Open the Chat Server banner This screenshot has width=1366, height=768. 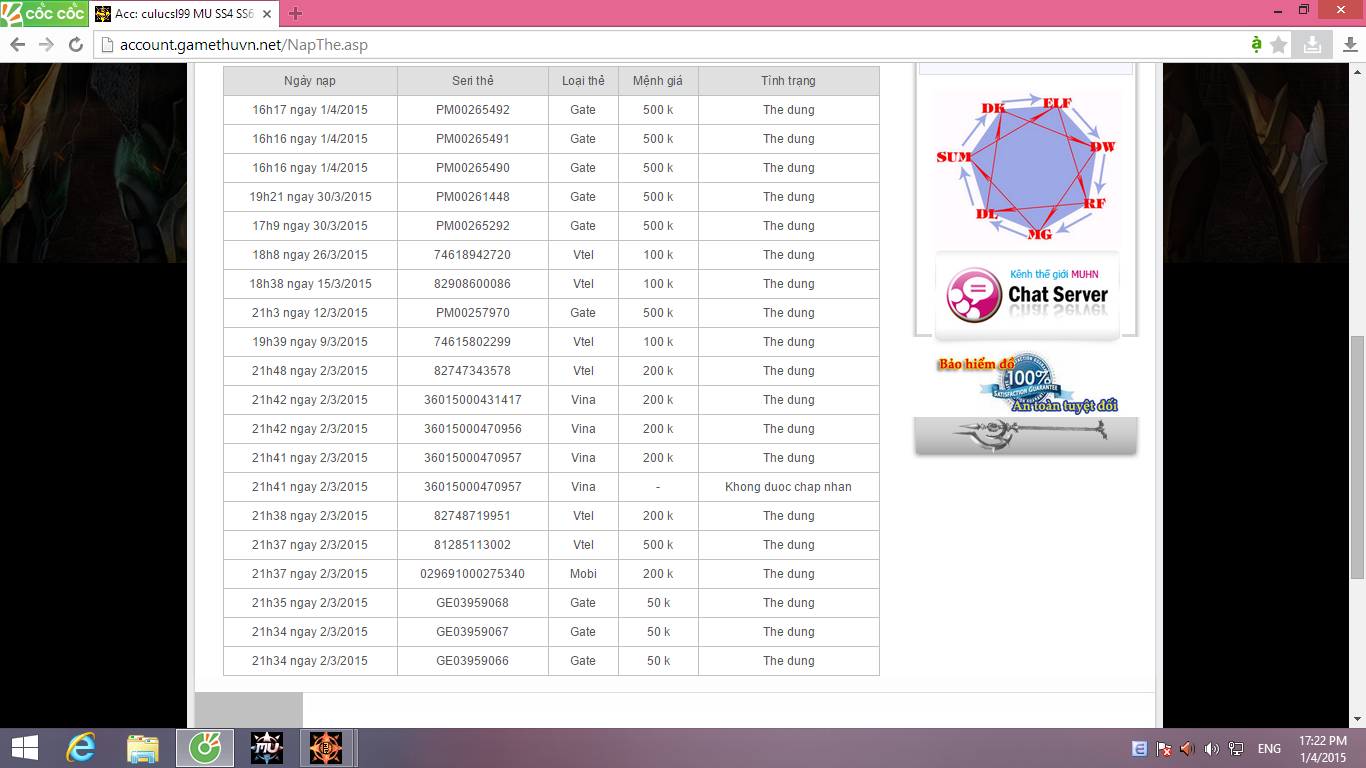(1027, 295)
